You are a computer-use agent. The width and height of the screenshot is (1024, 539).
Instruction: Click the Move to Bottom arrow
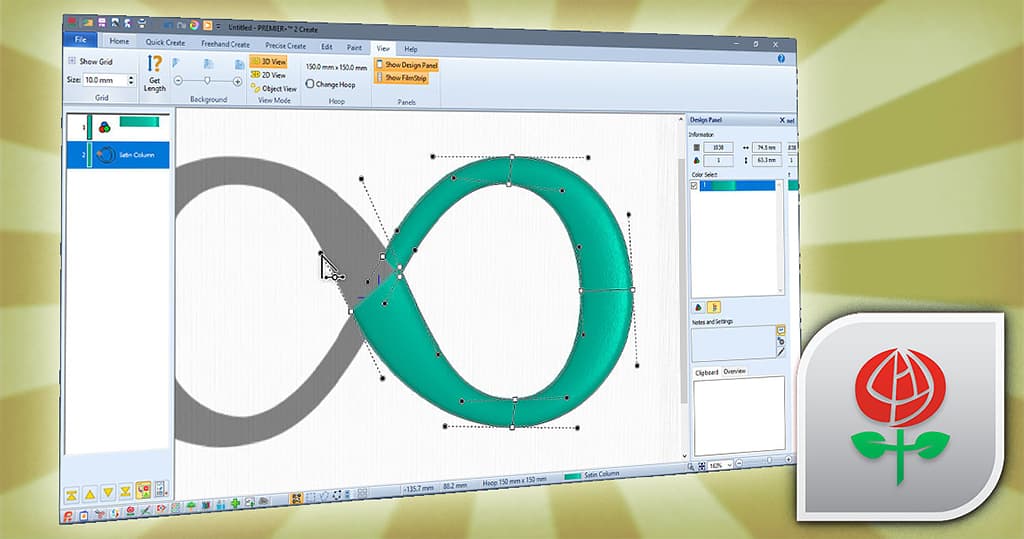[124, 491]
